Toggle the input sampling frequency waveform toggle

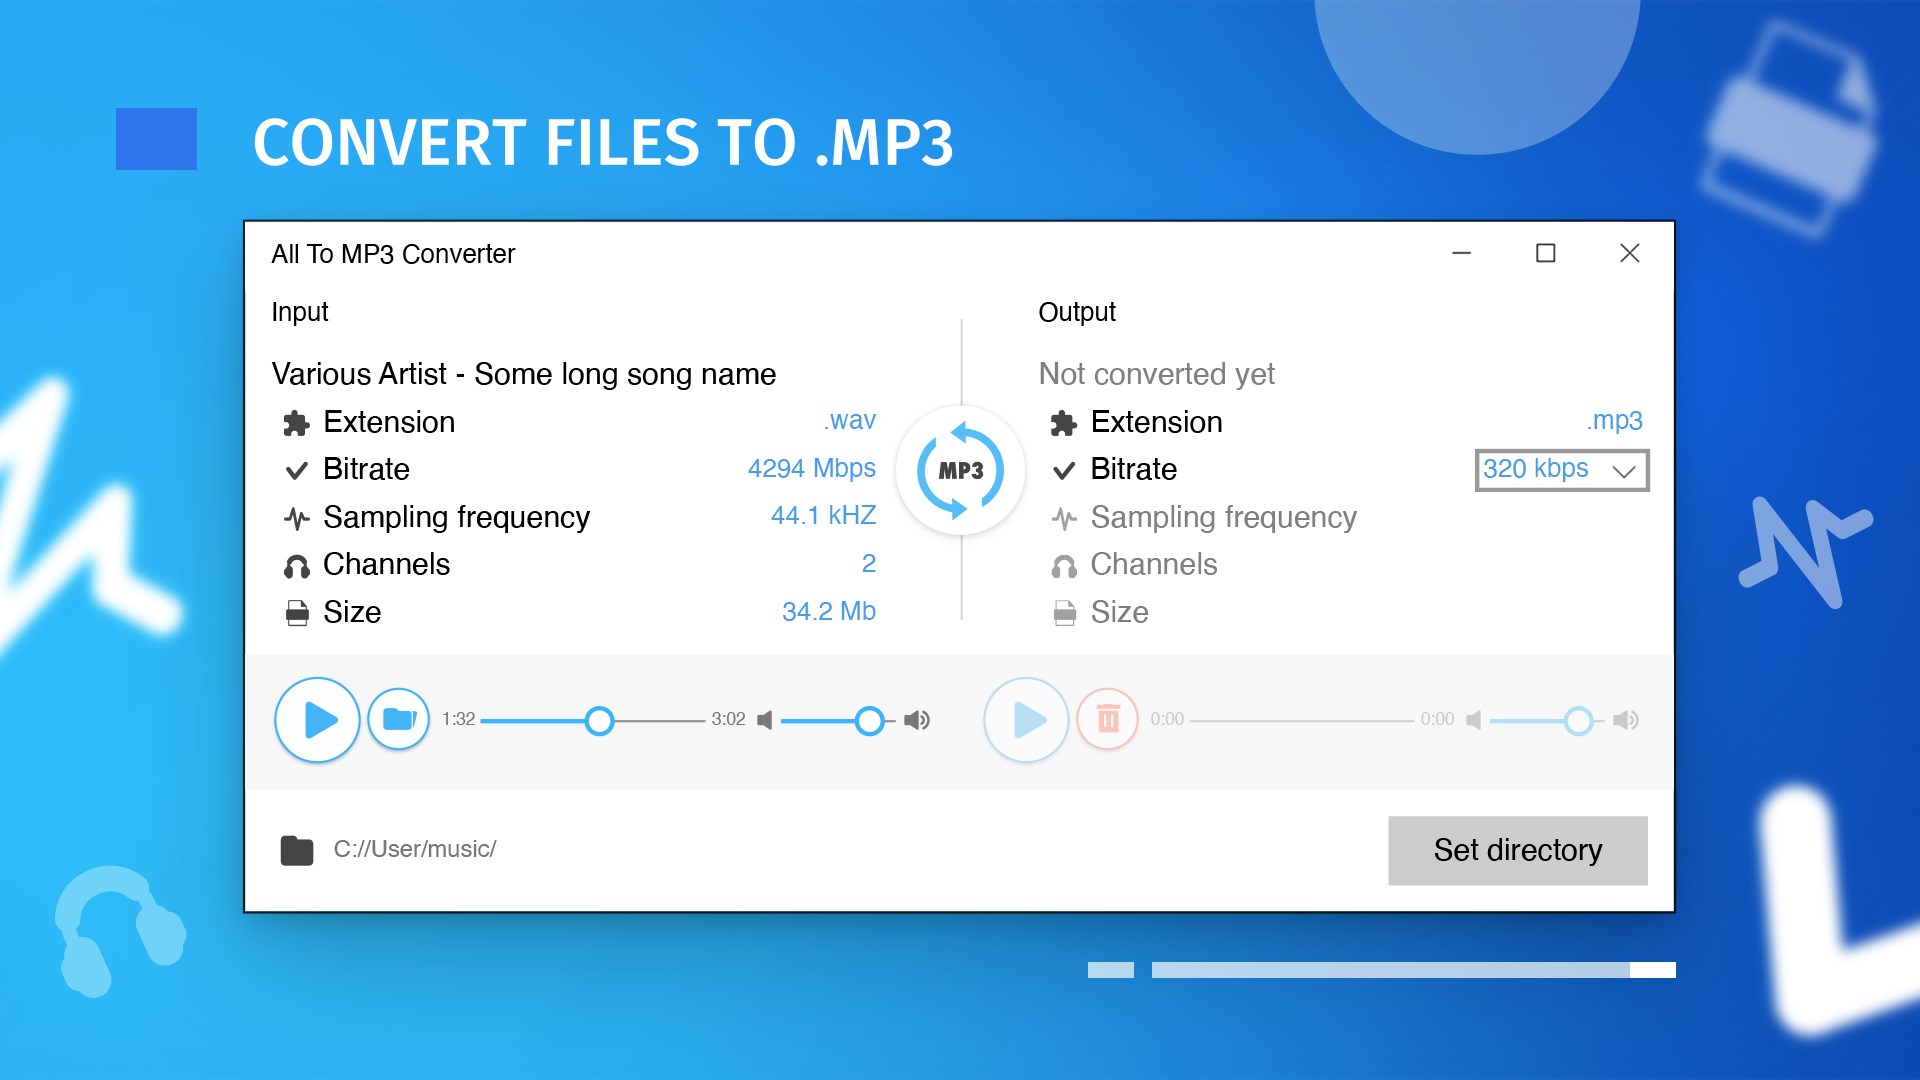click(297, 516)
